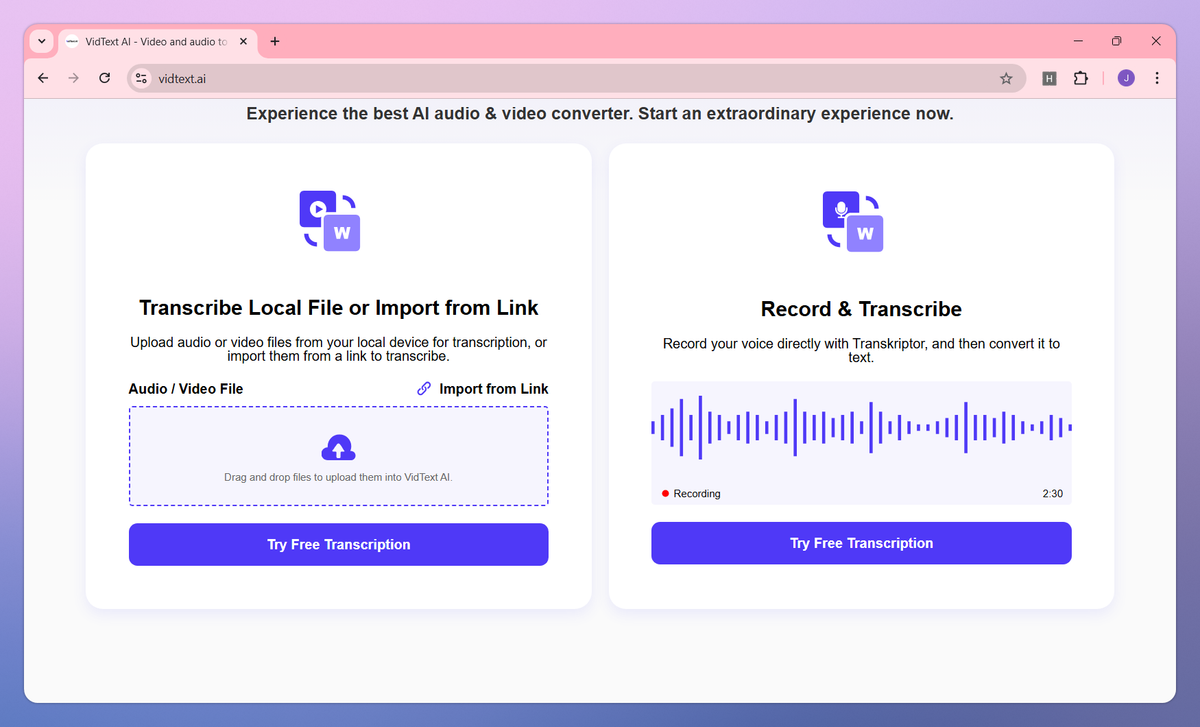Bookmark this page with star icon
This screenshot has height=727, width=1200.
click(1006, 78)
